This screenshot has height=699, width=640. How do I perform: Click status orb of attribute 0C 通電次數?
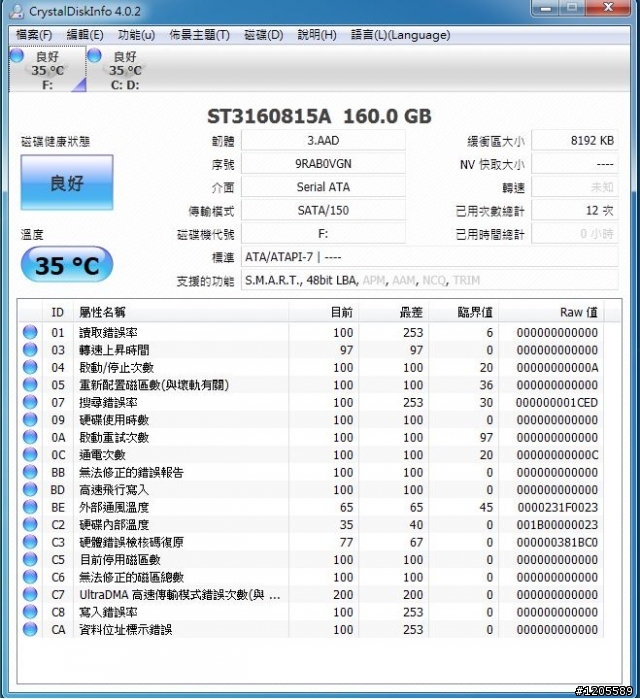tap(30, 454)
